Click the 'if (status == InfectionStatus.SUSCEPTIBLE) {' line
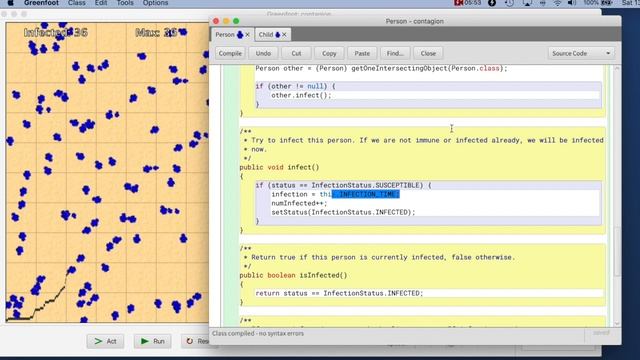640x360 pixels. tap(343, 185)
